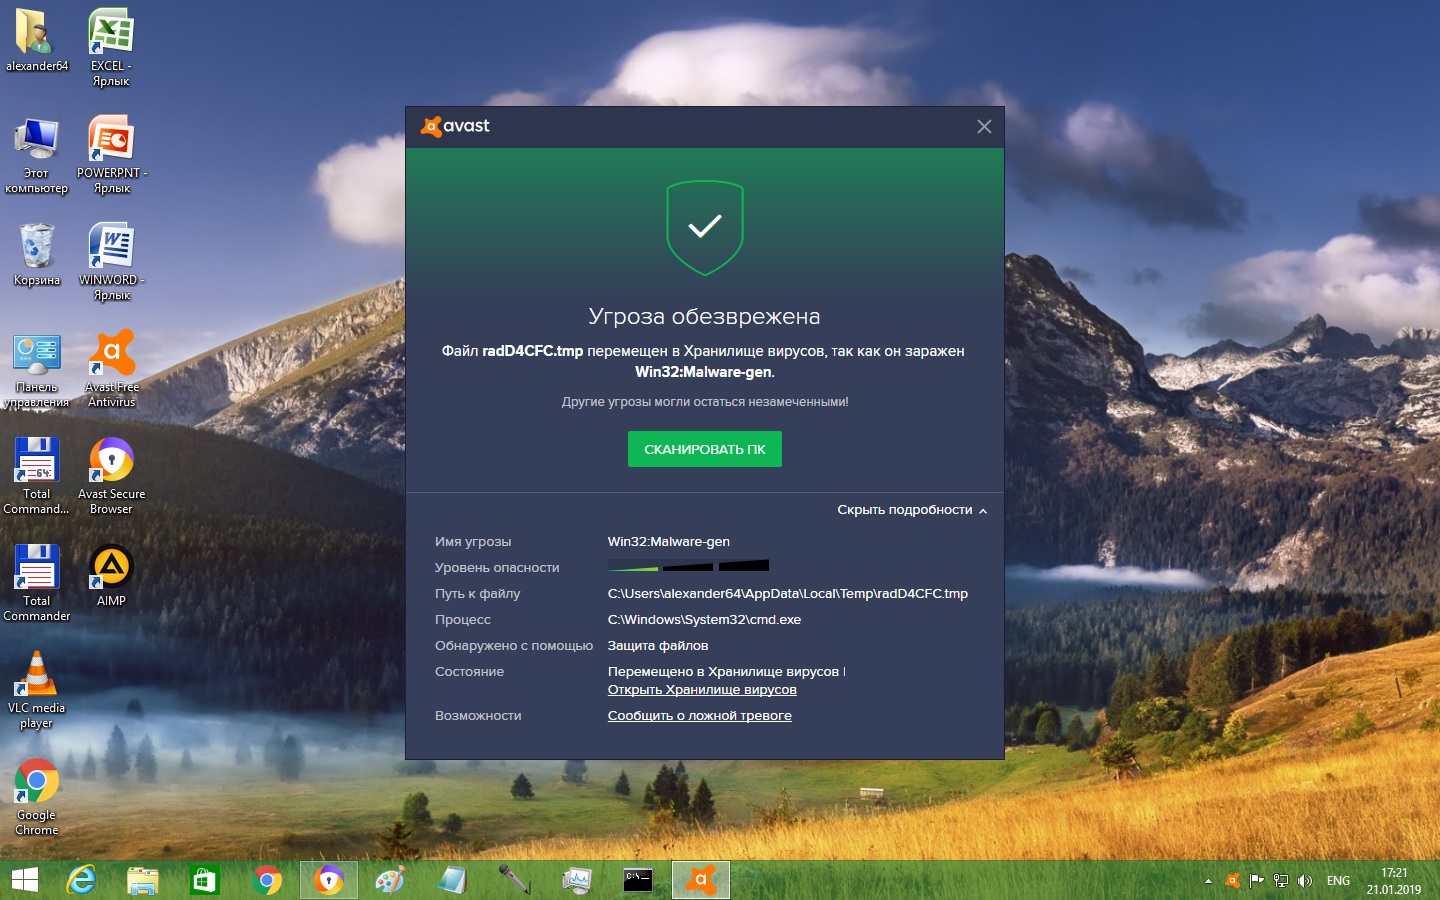The image size is (1440, 900).
Task: Click the Avast taskbar button
Action: point(701,880)
